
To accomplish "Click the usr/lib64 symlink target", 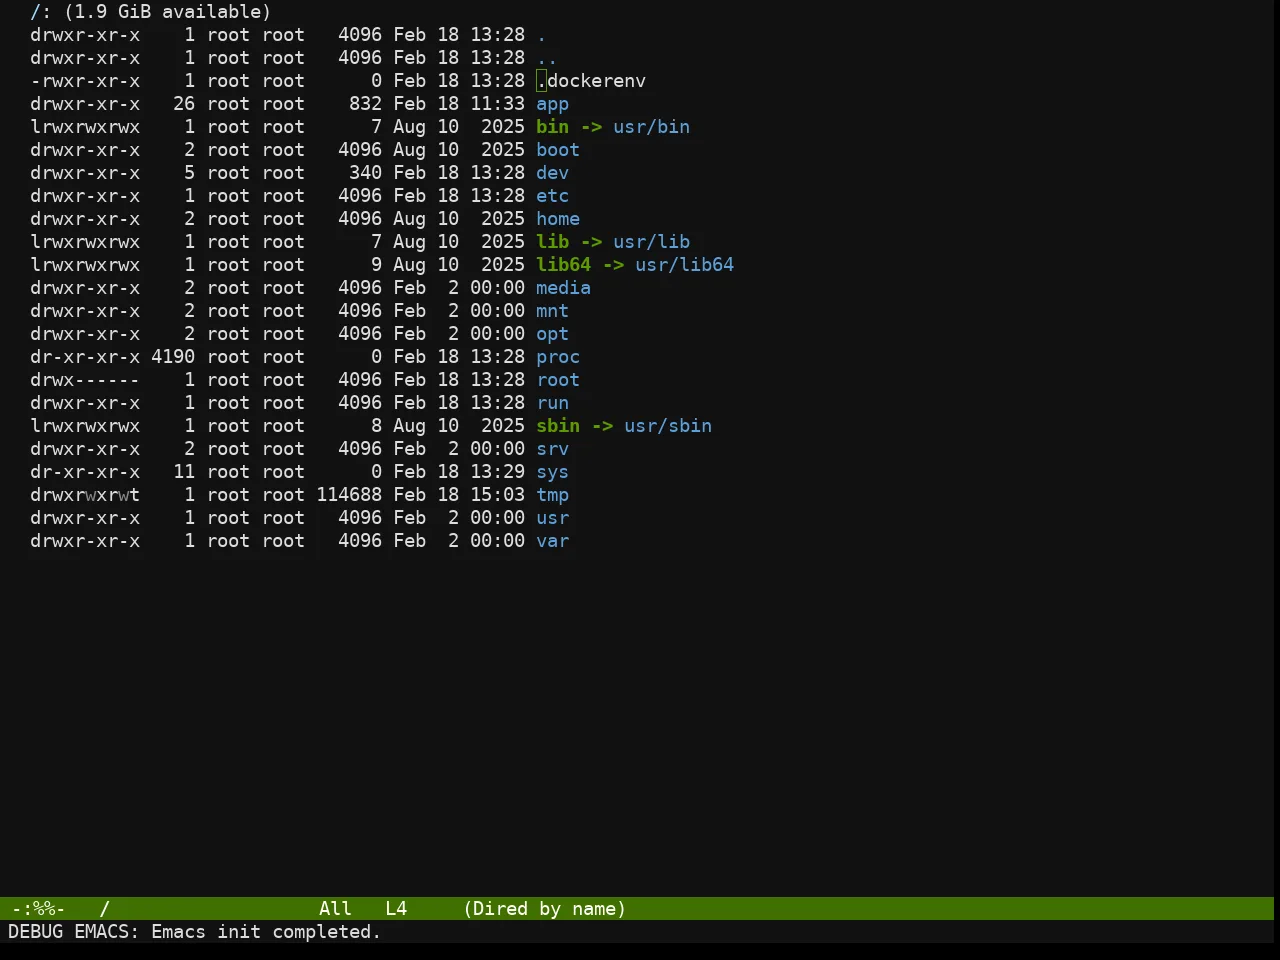I will point(684,265).
